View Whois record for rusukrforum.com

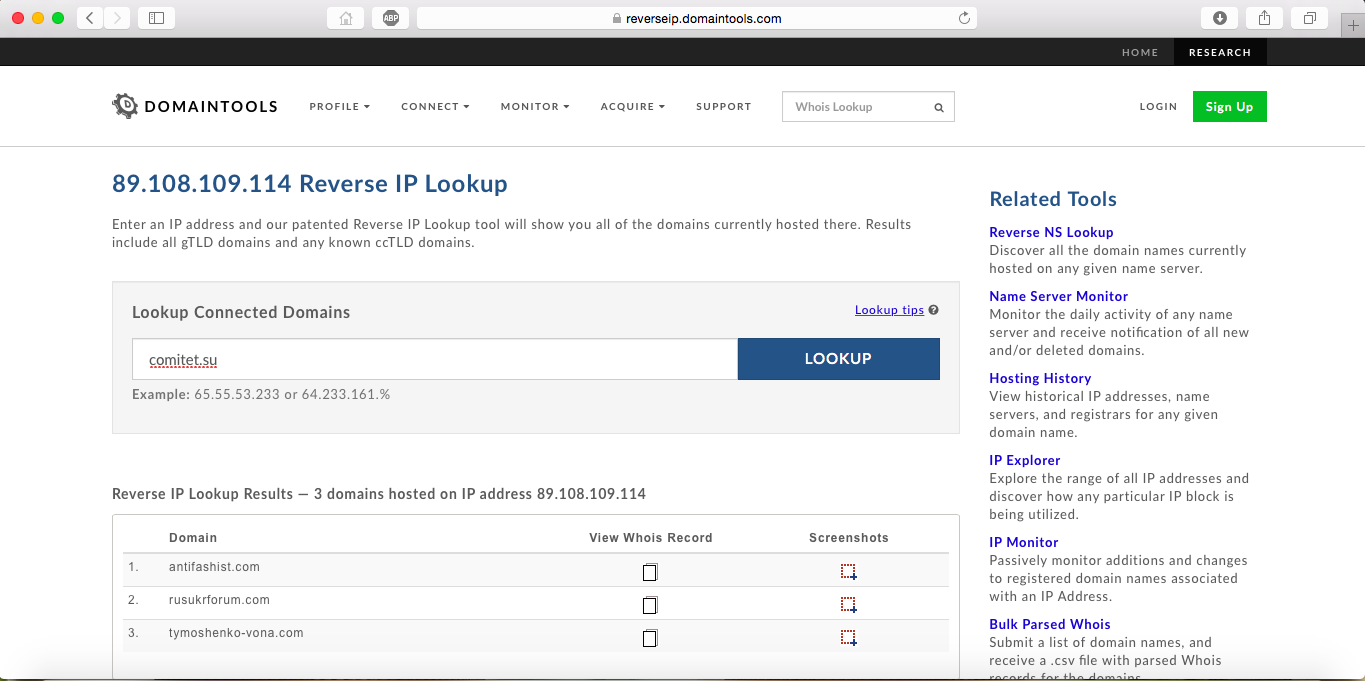coord(650,604)
